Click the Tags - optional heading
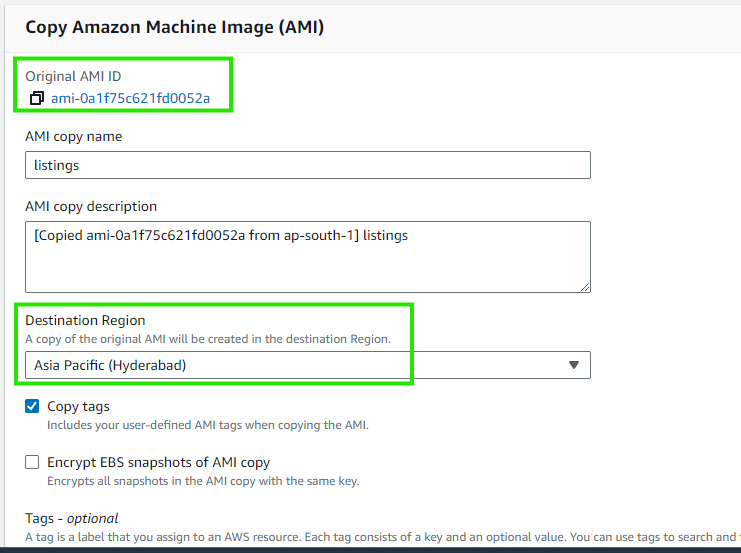Image resolution: width=741 pixels, height=553 pixels. pyautogui.click(x=71, y=518)
